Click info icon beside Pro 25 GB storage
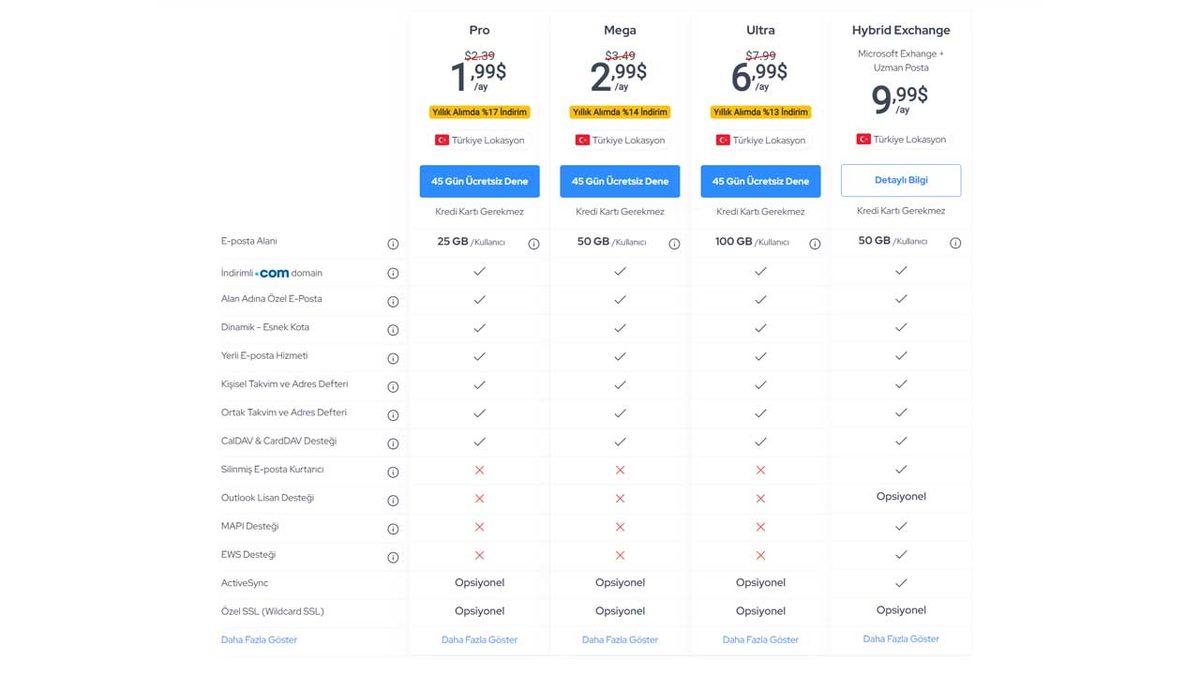 click(x=534, y=243)
